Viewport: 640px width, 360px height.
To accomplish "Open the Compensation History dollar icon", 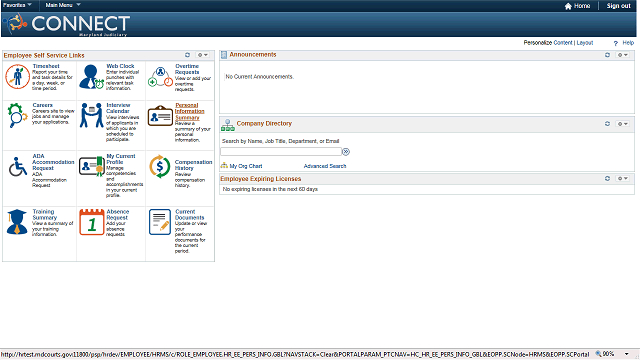I will coord(160,167).
